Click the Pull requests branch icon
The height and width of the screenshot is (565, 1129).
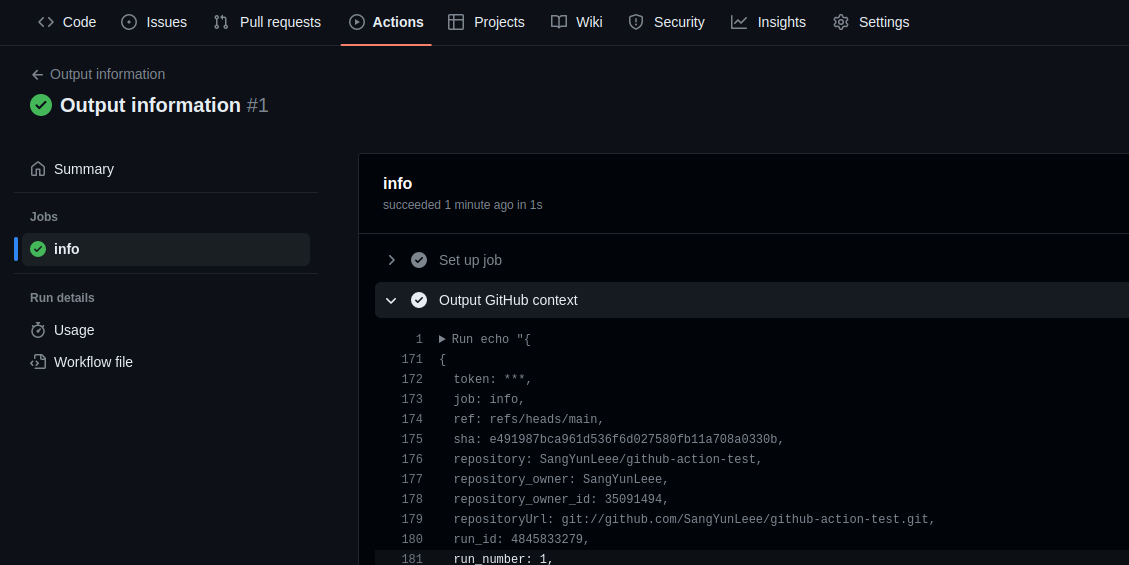221,22
